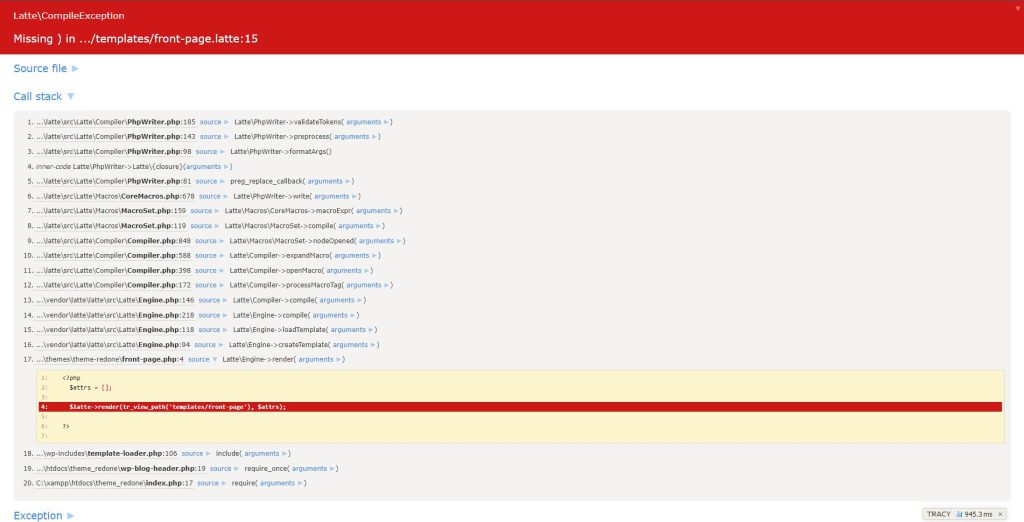Show source for PhpWriter.php:143
Viewport: 1024px width, 522px height.
tap(214, 137)
